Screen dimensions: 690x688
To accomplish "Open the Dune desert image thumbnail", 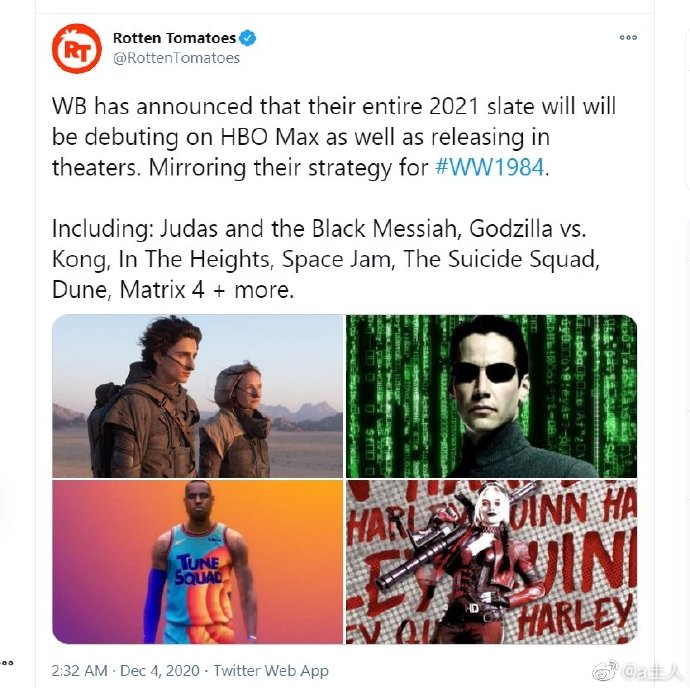I will coord(197,396).
